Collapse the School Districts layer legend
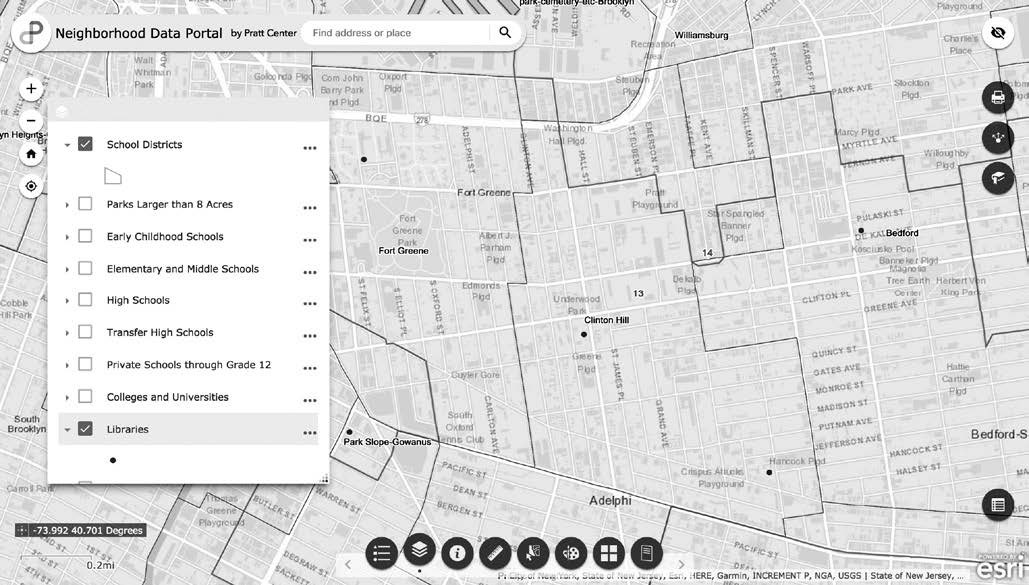 [67, 145]
